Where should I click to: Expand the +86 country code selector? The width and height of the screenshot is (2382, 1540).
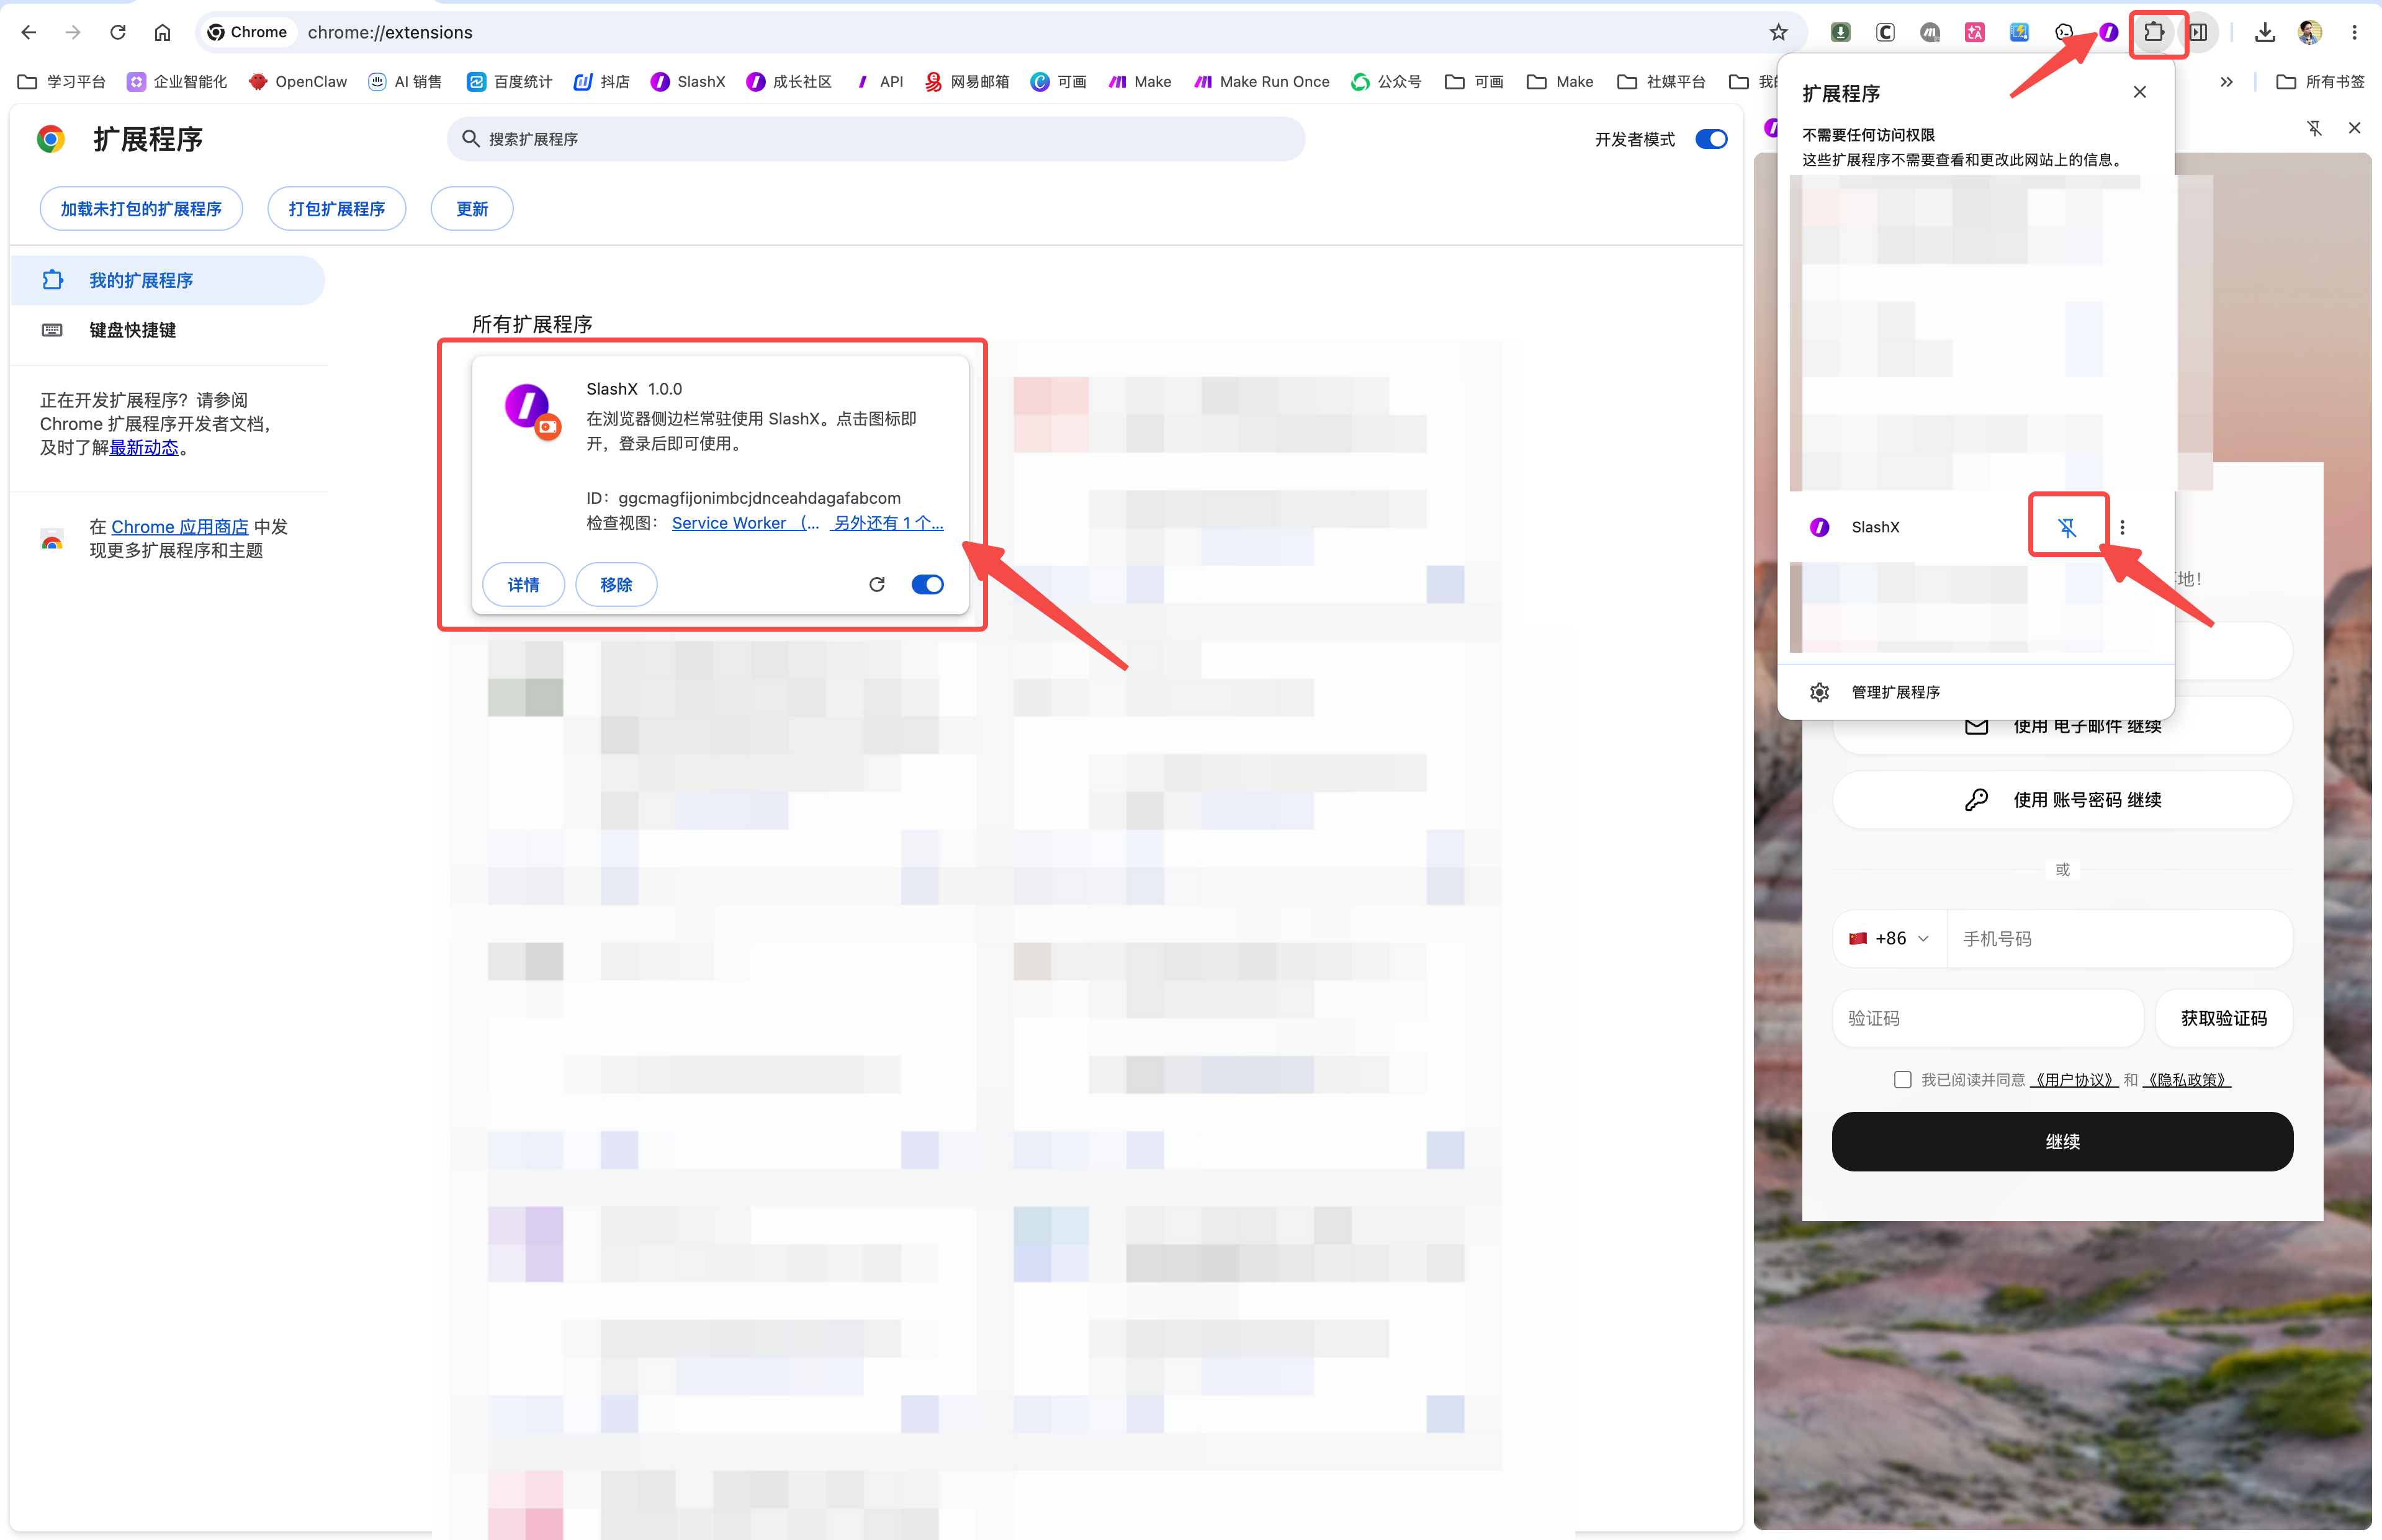tap(1889, 938)
